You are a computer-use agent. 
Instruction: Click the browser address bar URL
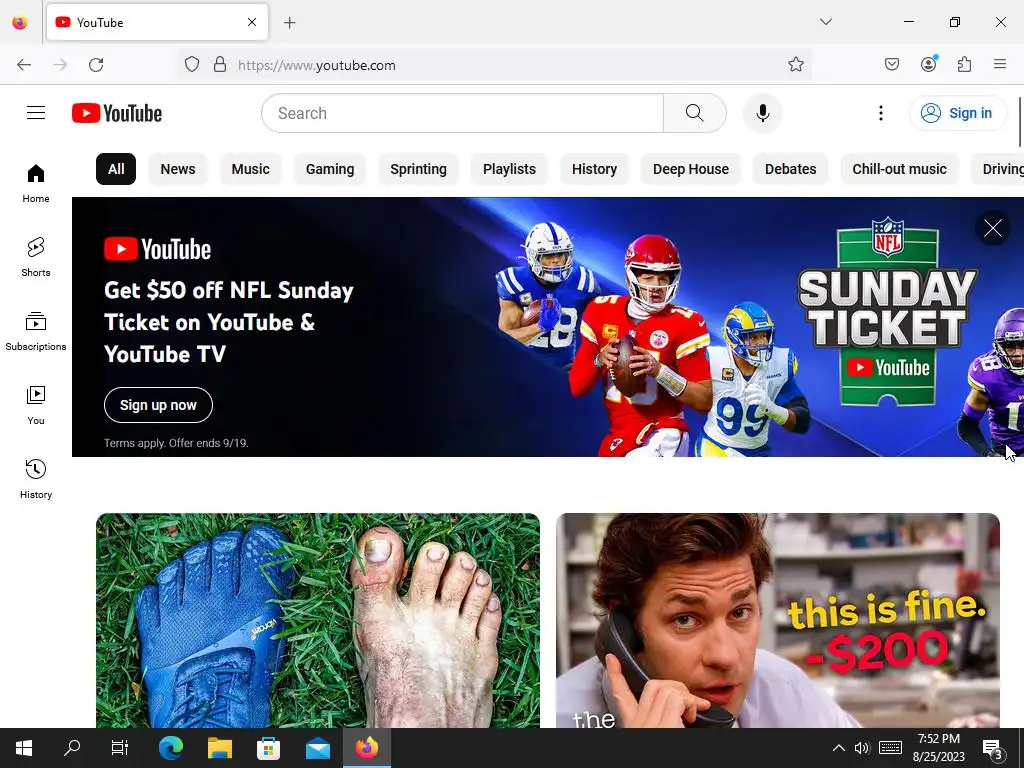pyautogui.click(x=496, y=65)
